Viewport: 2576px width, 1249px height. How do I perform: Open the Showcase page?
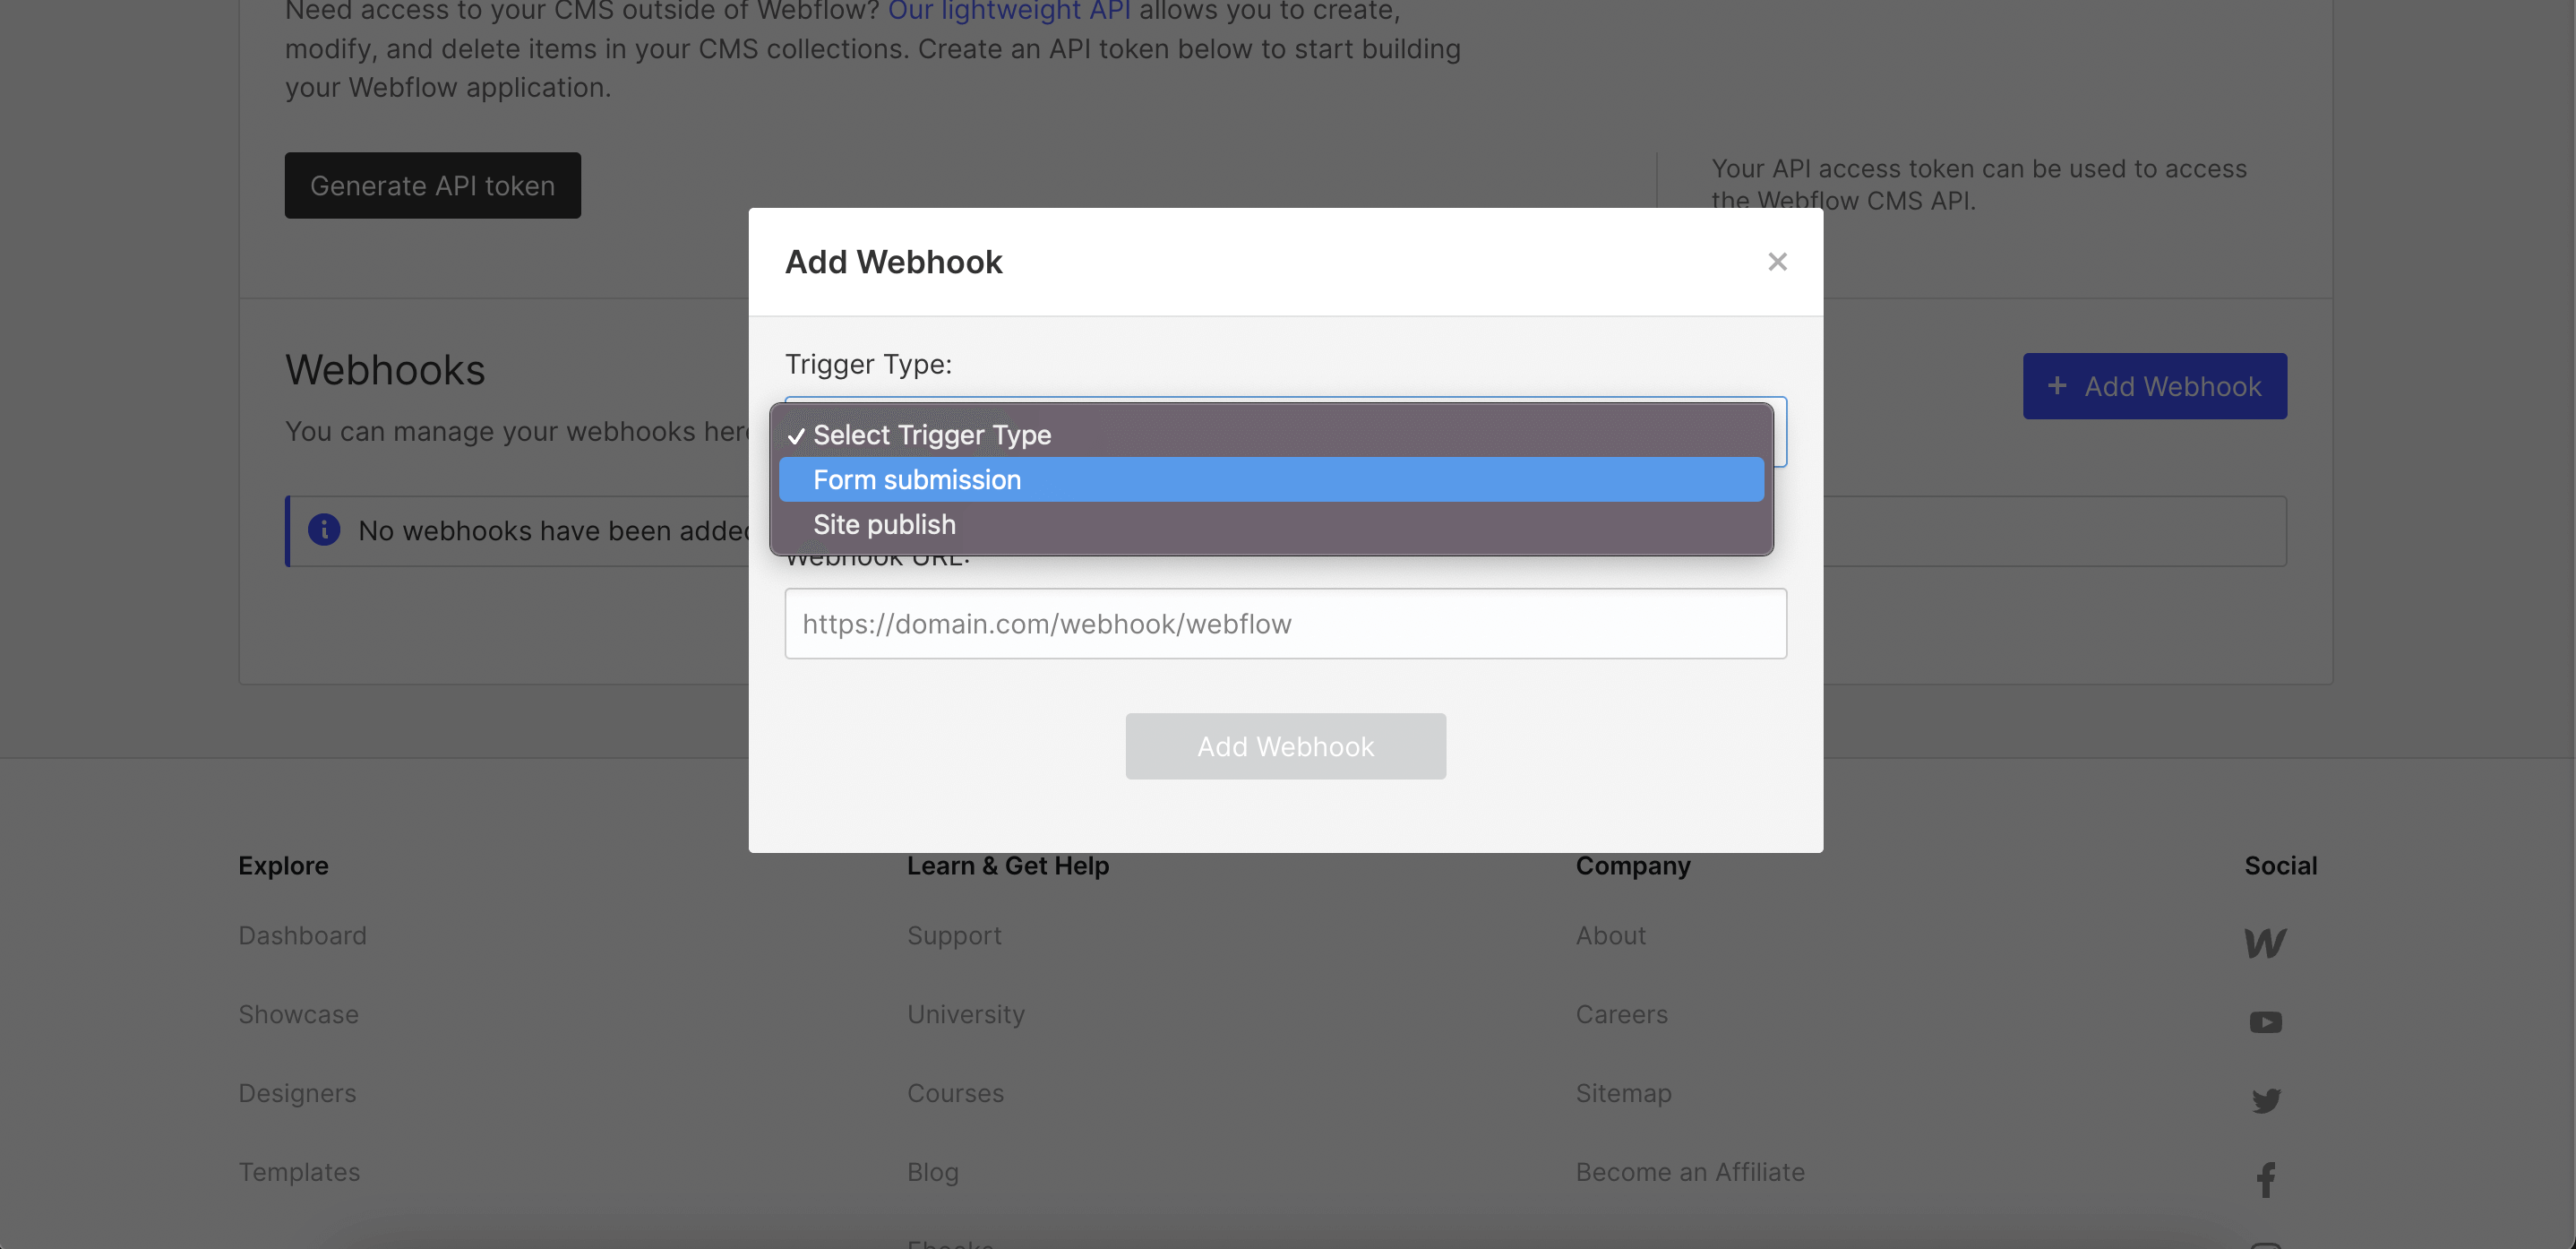[x=298, y=1014]
